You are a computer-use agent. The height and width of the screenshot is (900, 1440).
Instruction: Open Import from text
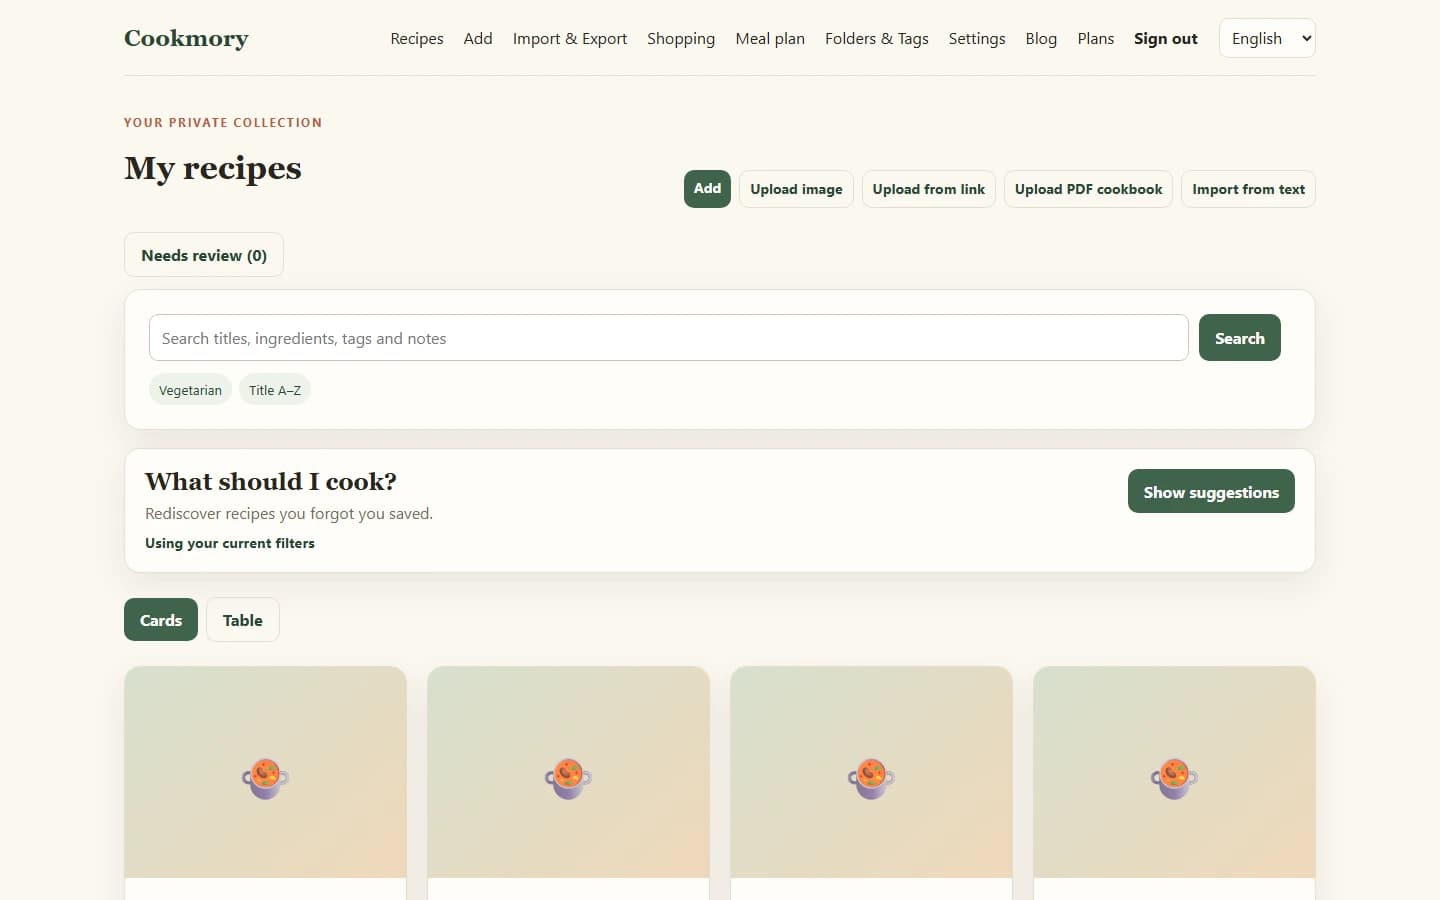pos(1248,189)
